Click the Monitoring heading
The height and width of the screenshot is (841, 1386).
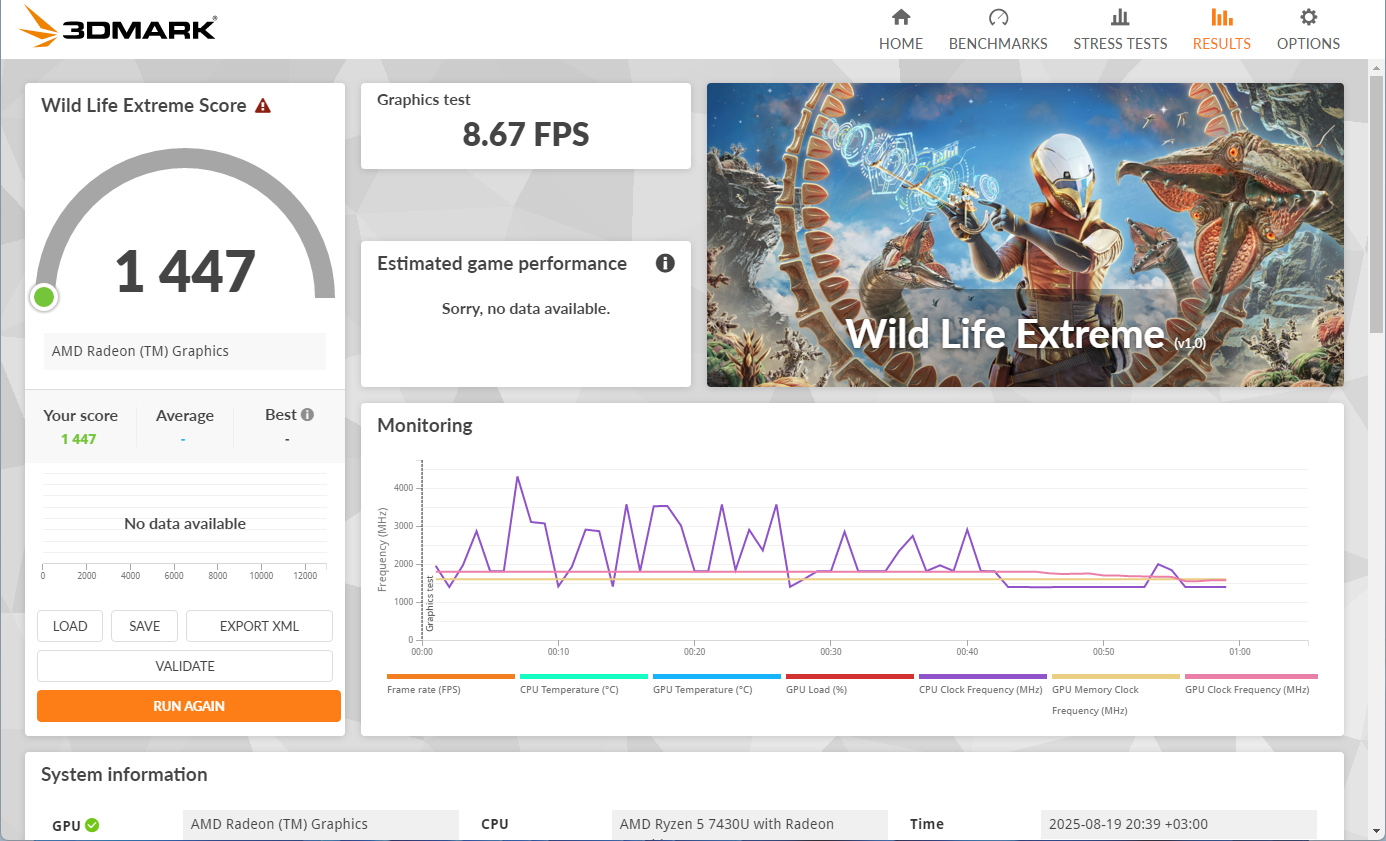click(x=425, y=425)
